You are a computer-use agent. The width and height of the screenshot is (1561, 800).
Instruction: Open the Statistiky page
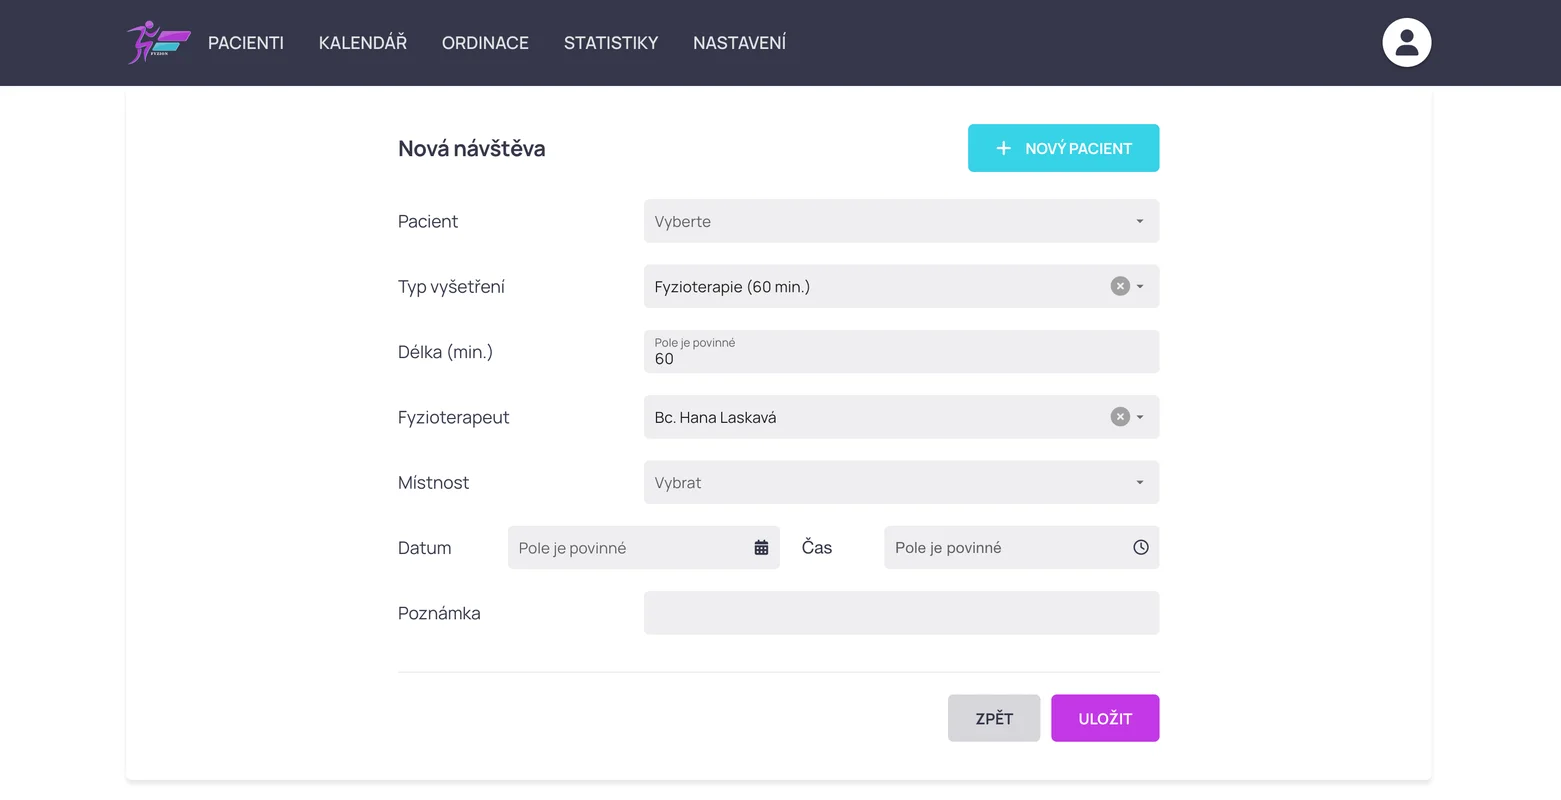(x=610, y=43)
